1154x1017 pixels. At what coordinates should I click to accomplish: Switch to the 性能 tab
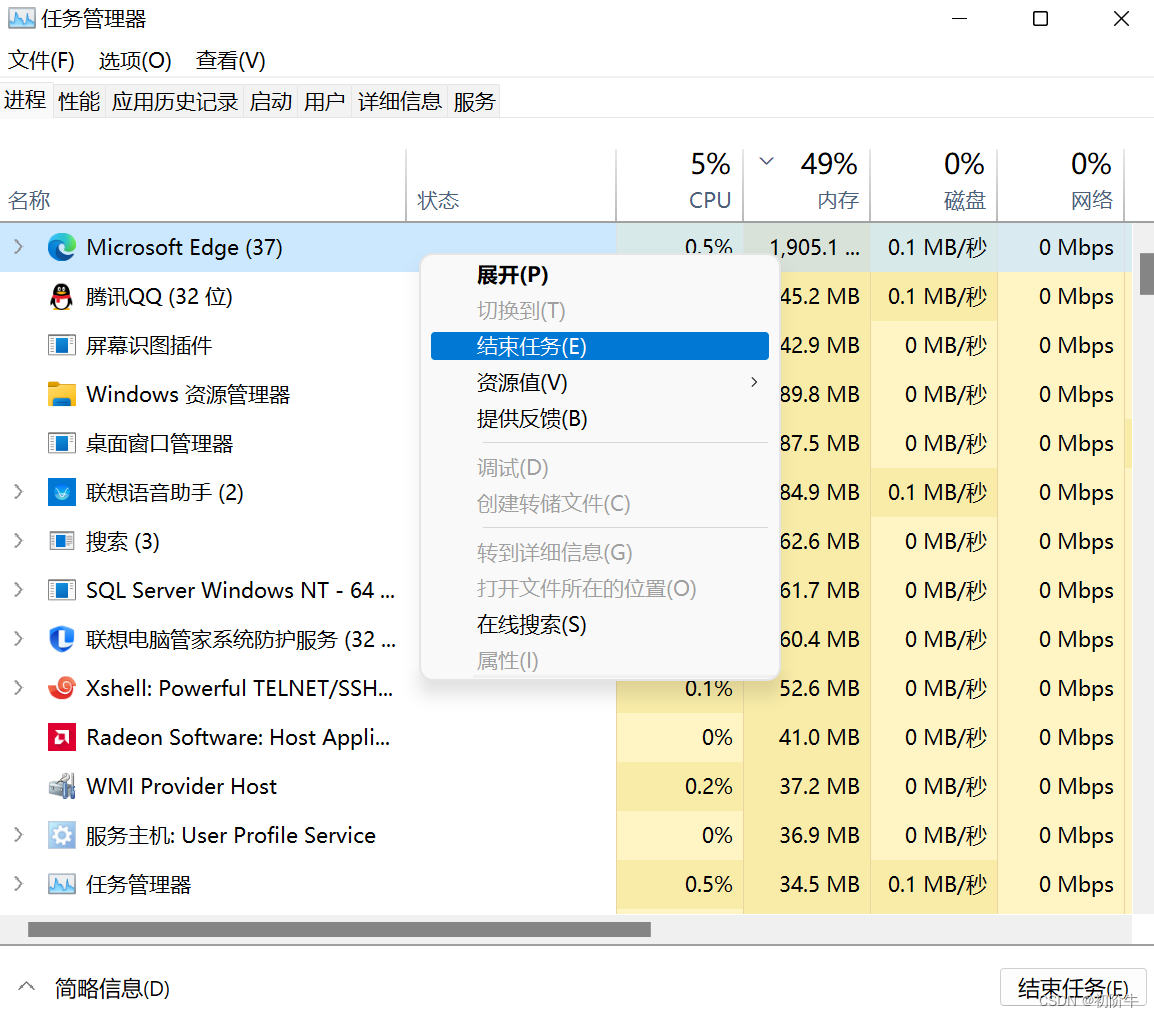pos(79,102)
